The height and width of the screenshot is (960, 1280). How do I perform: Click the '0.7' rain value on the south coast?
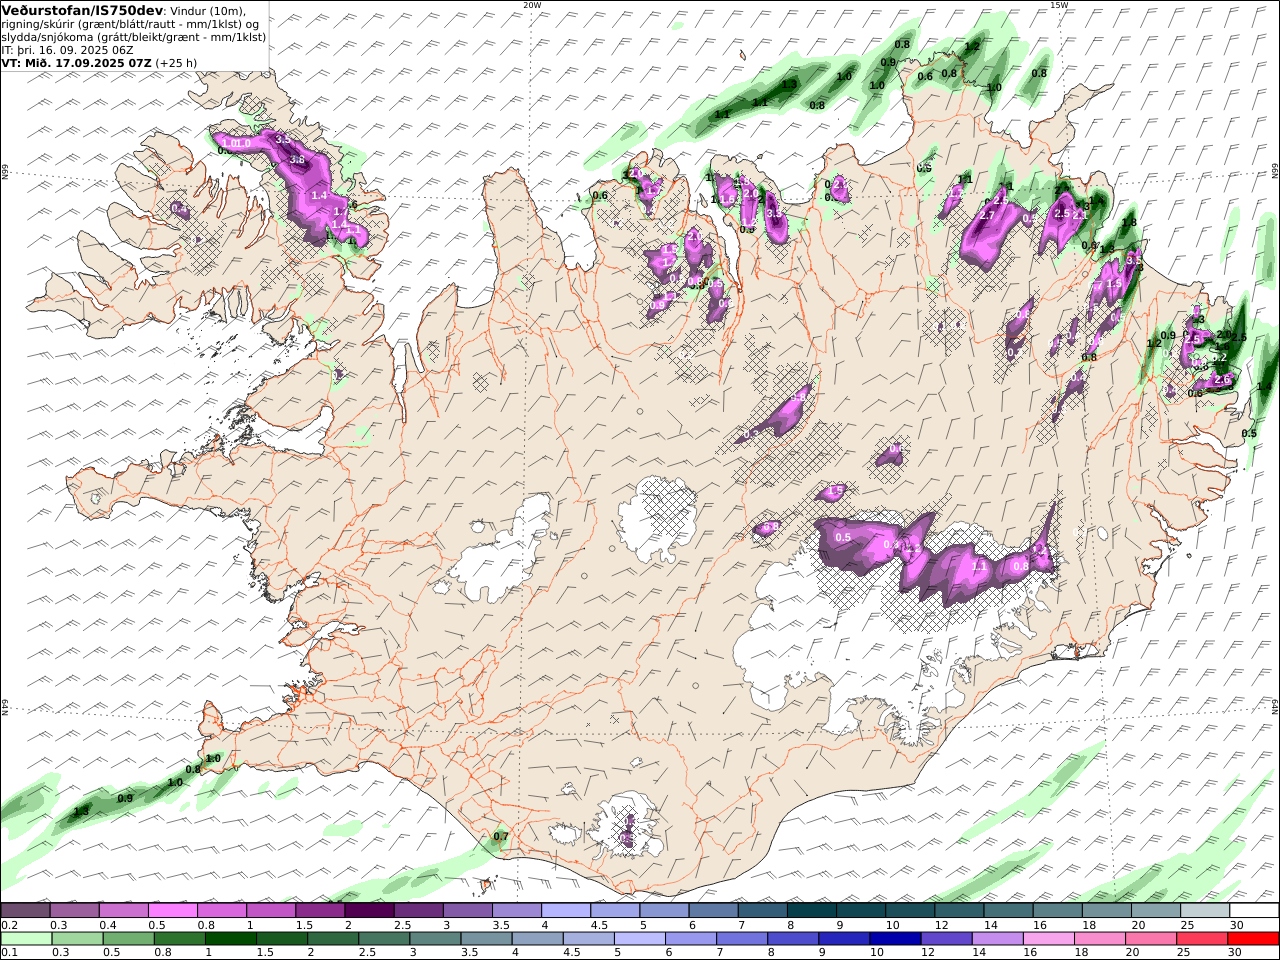[x=501, y=836]
